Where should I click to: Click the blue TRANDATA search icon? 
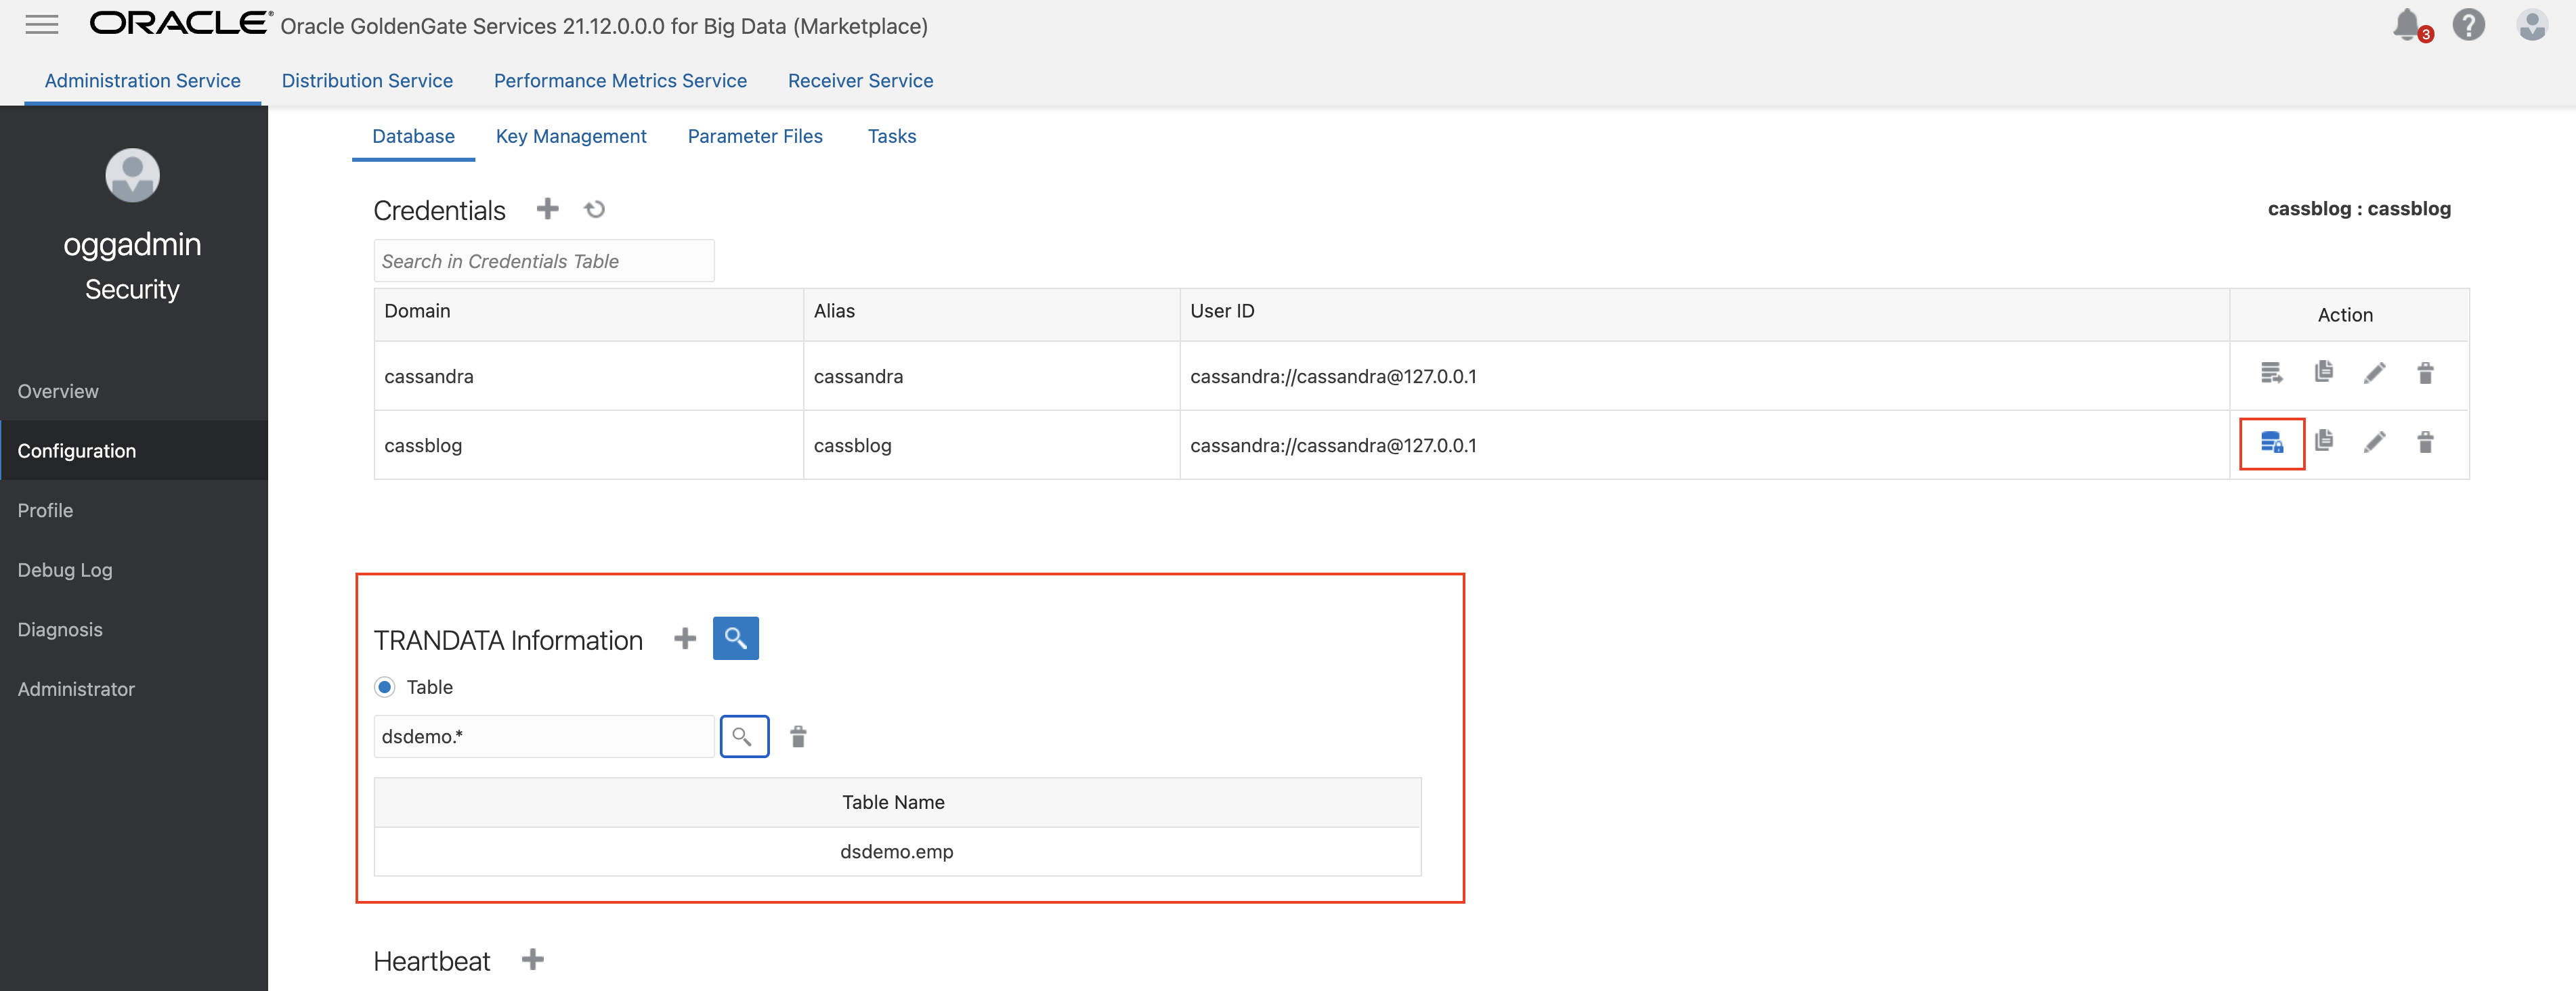tap(735, 638)
